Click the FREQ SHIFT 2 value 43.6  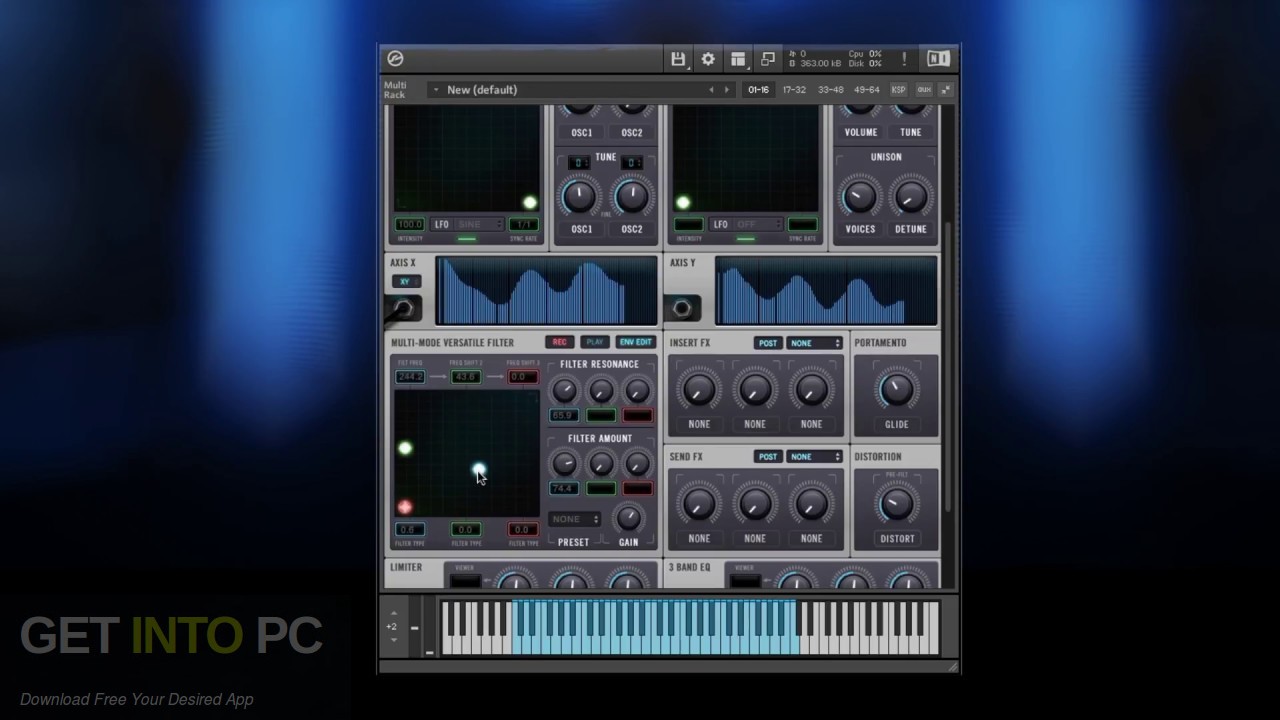click(466, 377)
